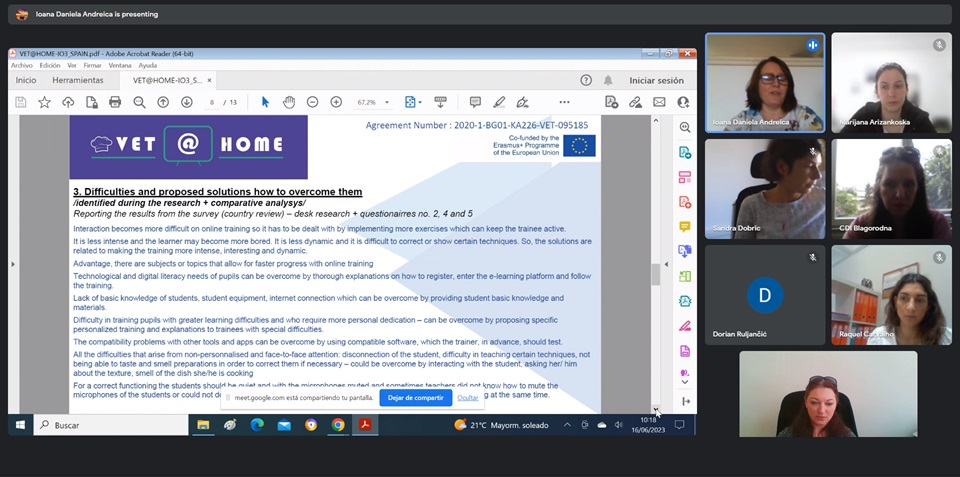Open the 67,2% zoom level dropdown
Screen dimensions: 960x477
[x=372, y=102]
